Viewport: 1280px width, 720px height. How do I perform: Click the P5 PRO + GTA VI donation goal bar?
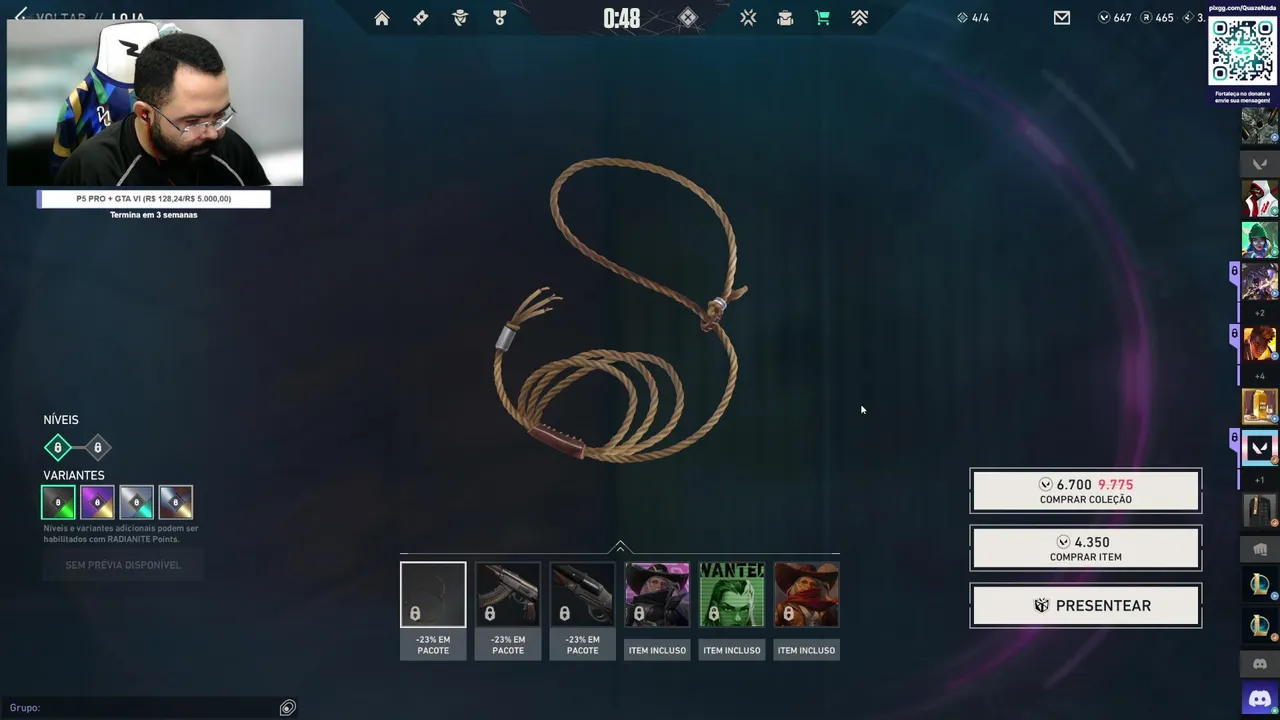(154, 199)
